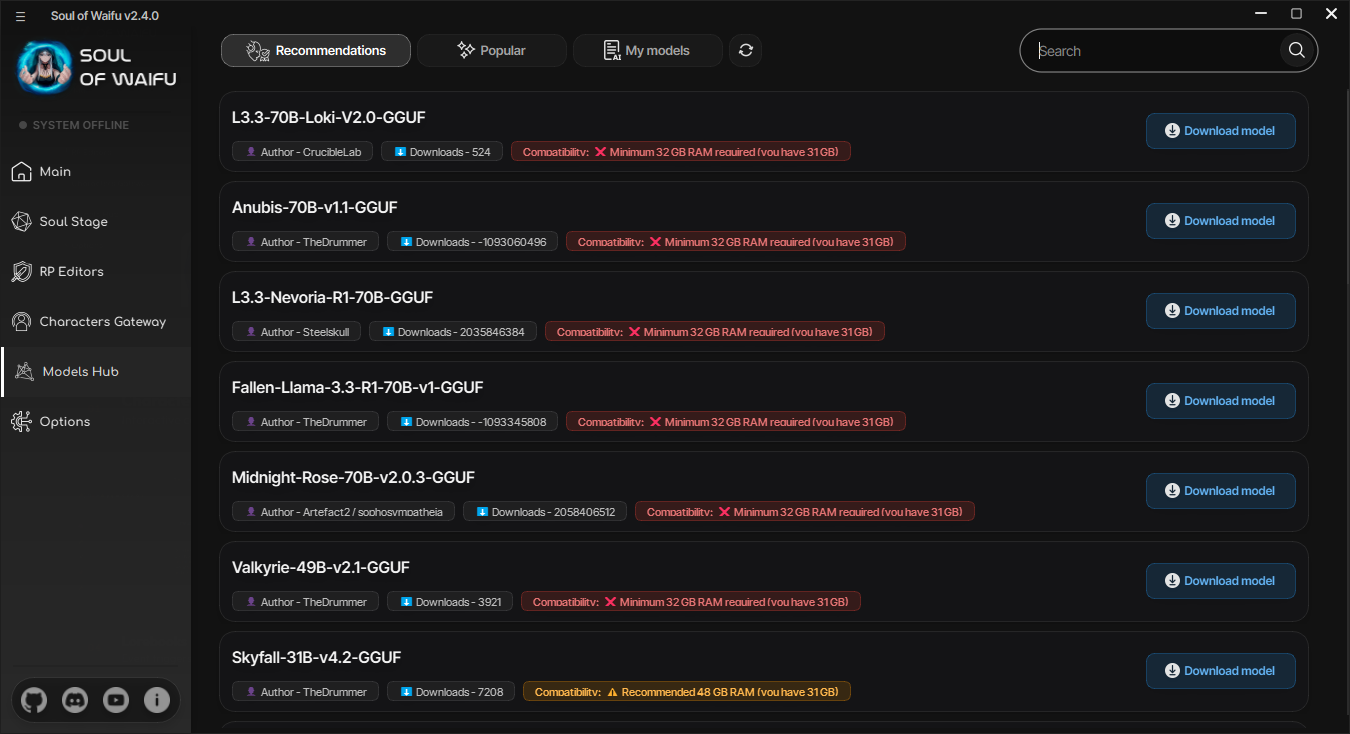Click the Soul of Waifu logo avatar
The image size is (1350, 734).
coord(44,67)
